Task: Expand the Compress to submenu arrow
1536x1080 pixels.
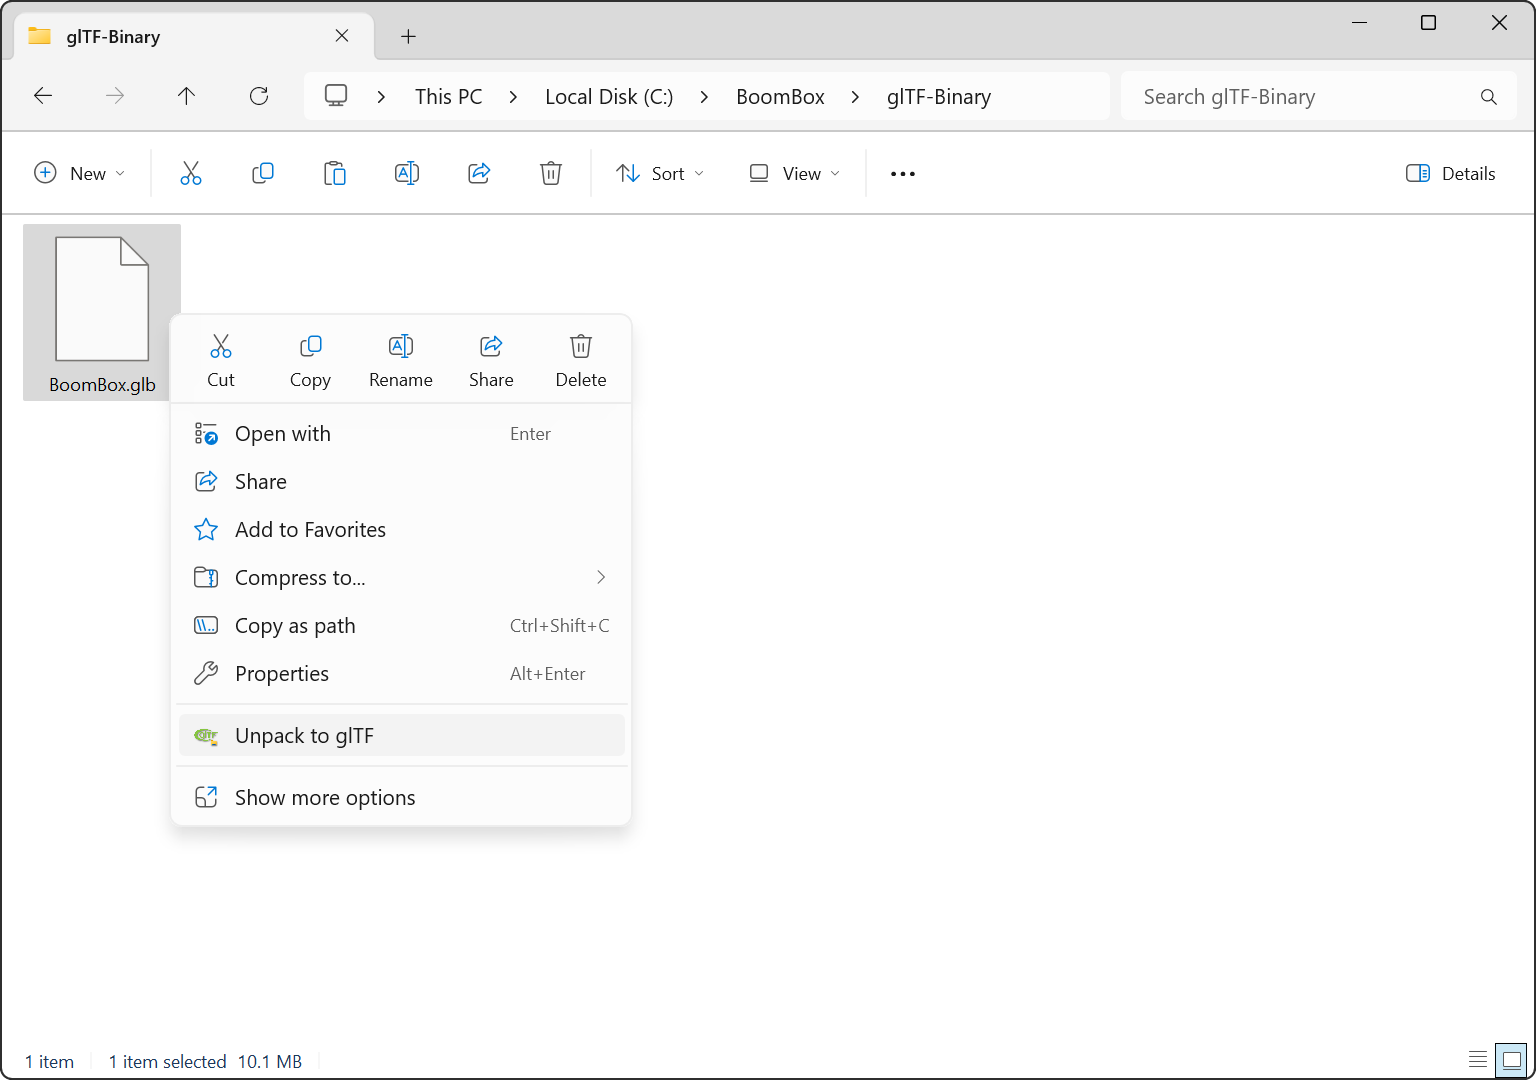Action: click(601, 577)
